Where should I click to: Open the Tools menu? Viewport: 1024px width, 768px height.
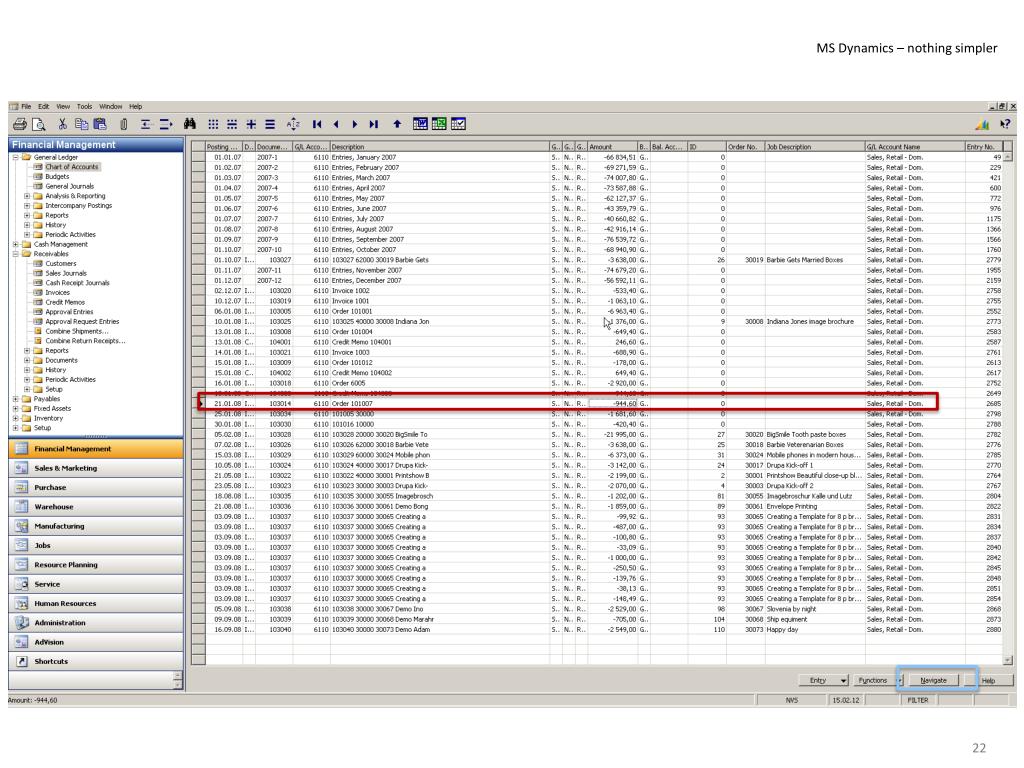[x=85, y=106]
